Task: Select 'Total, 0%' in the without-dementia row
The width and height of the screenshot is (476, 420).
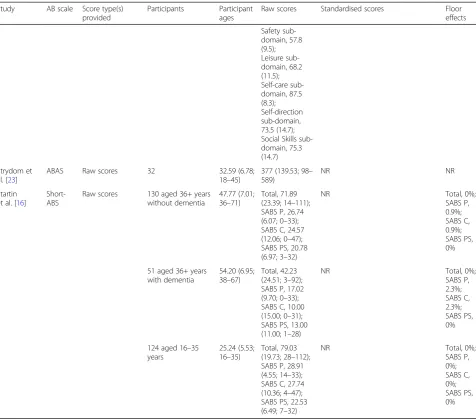Action: [x=460, y=194]
